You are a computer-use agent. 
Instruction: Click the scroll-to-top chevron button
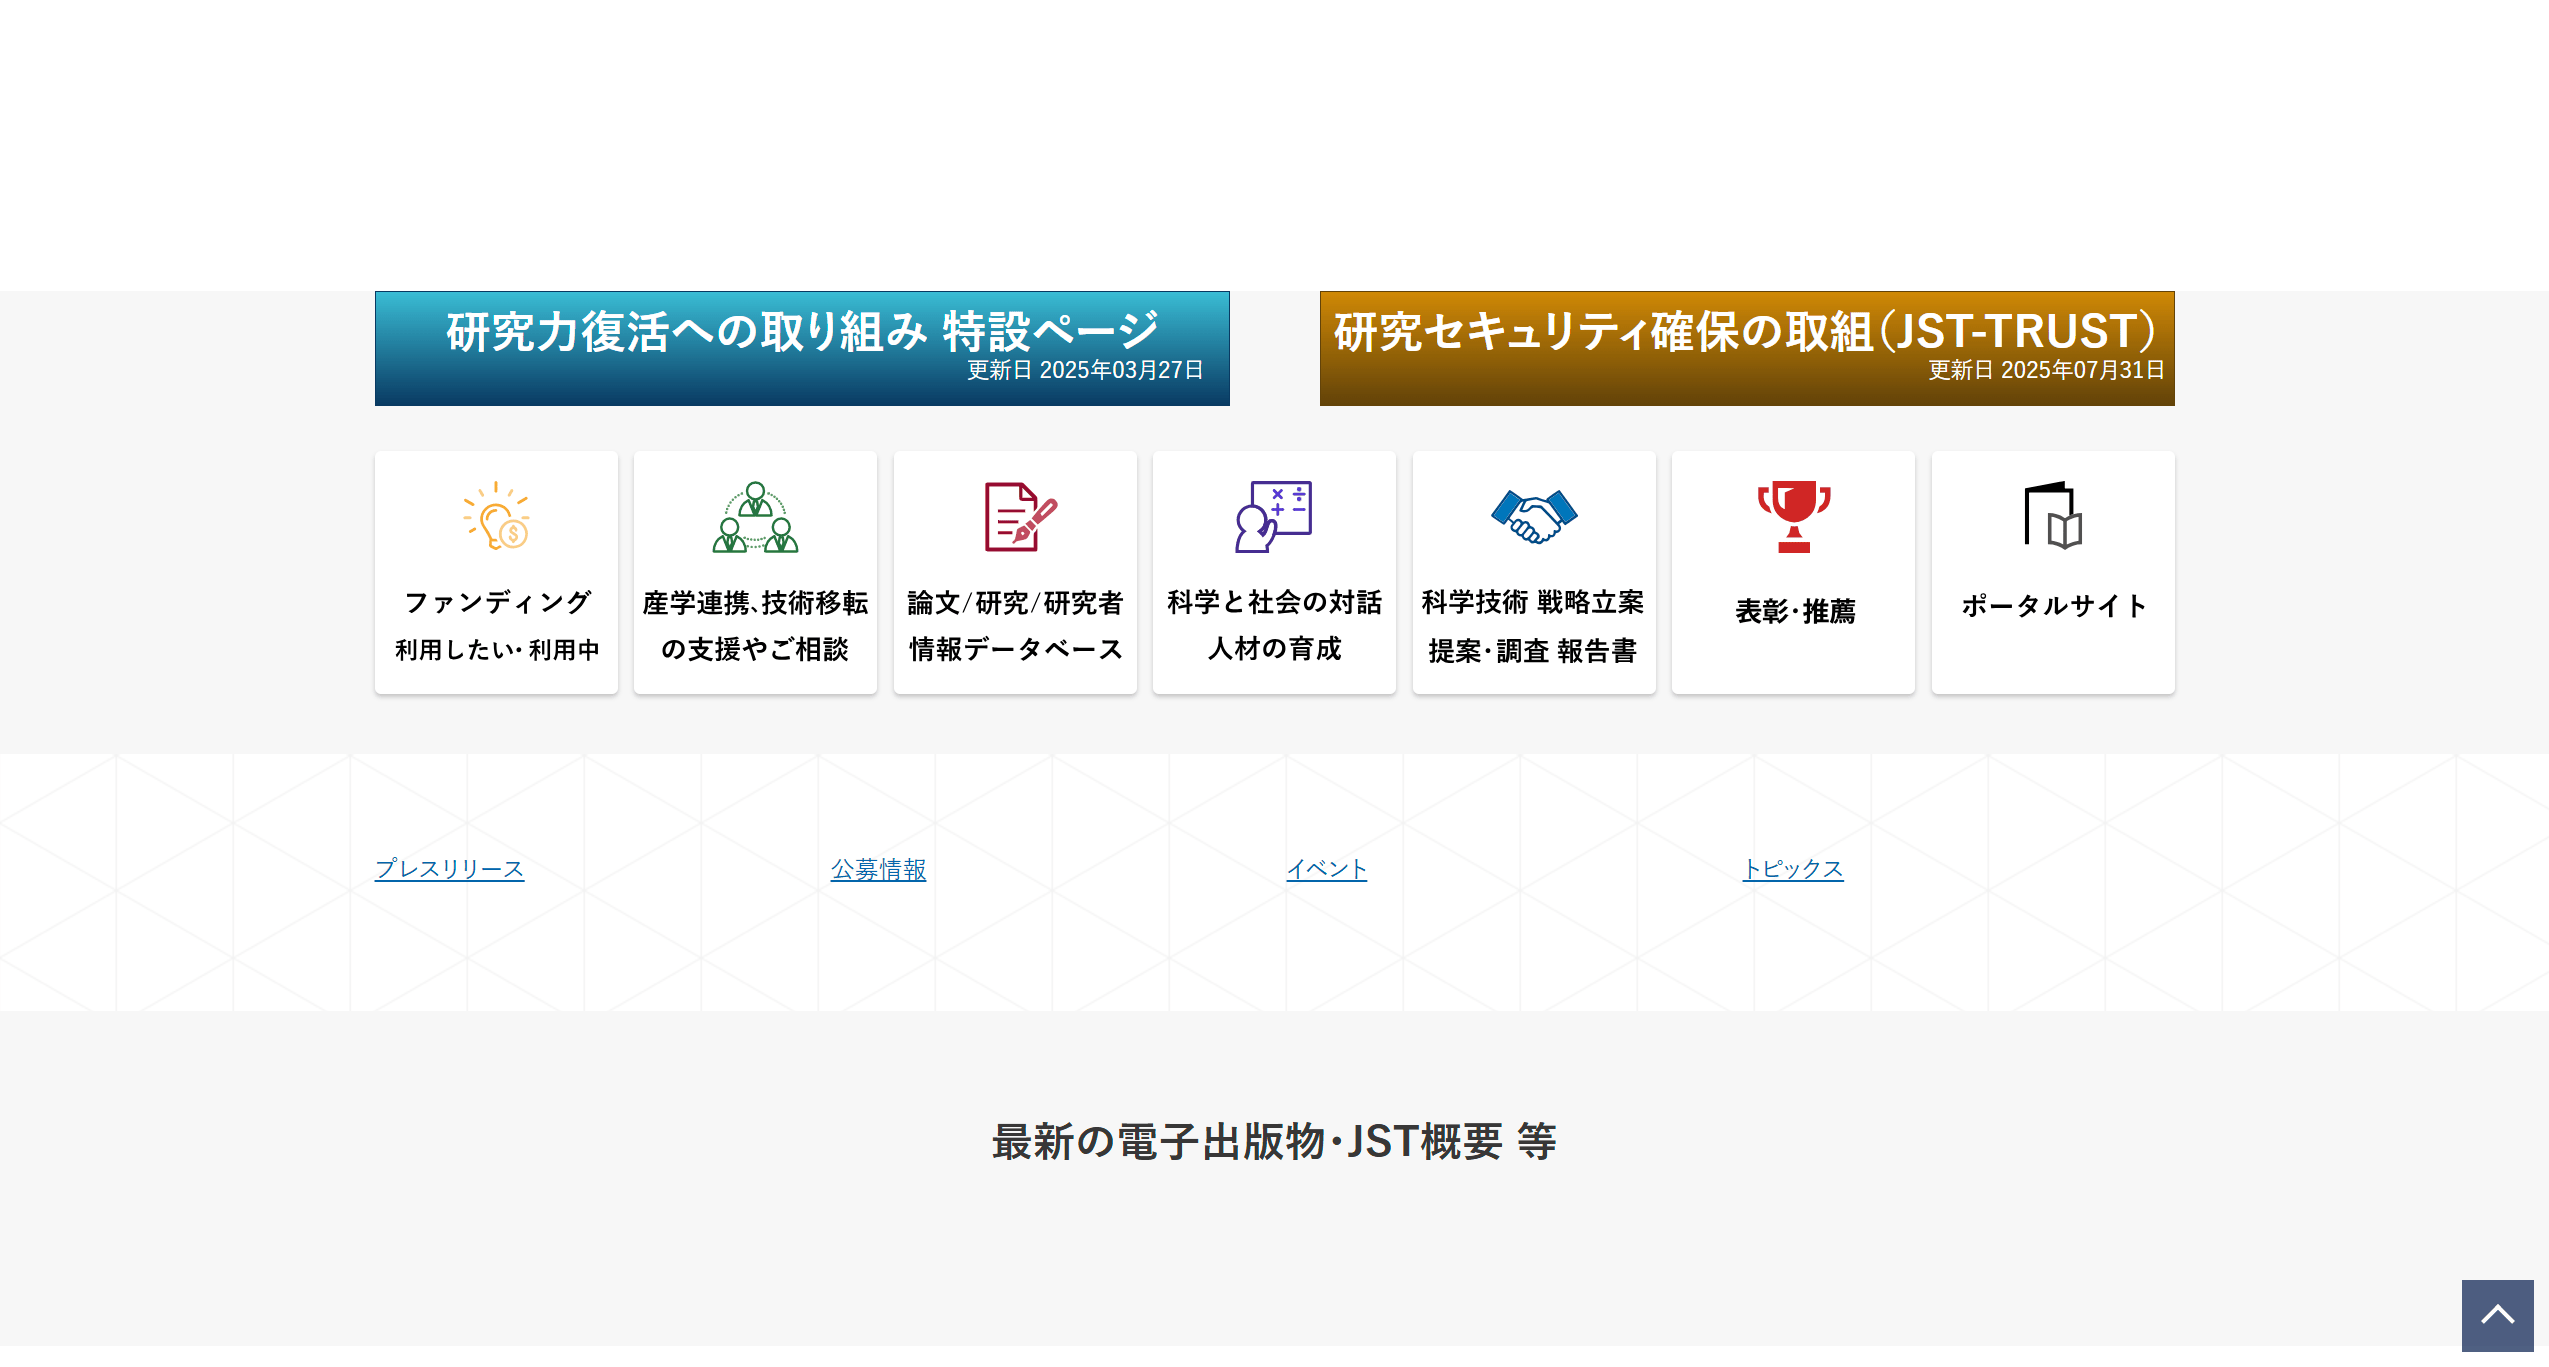pyautogui.click(x=2497, y=1316)
